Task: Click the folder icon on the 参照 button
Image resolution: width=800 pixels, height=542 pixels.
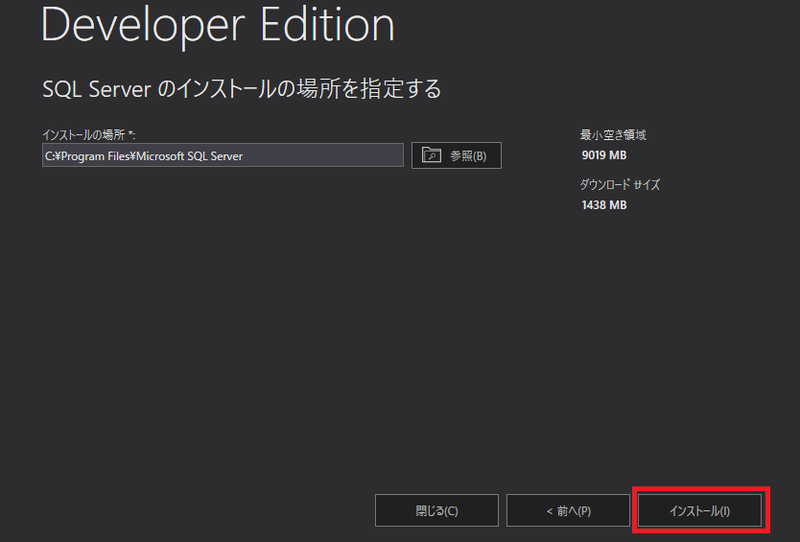Action: 431,155
